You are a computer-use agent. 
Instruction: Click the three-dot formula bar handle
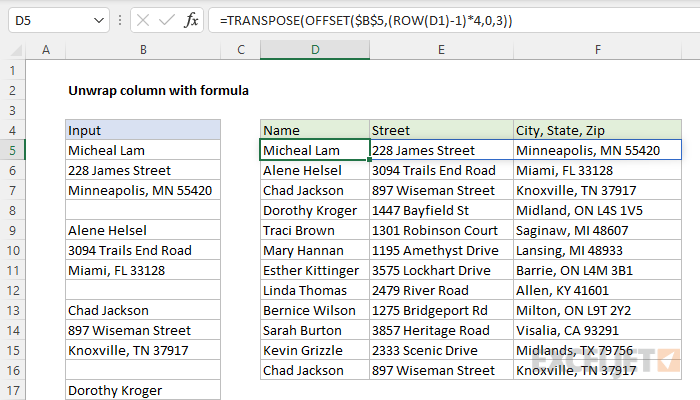(x=120, y=20)
